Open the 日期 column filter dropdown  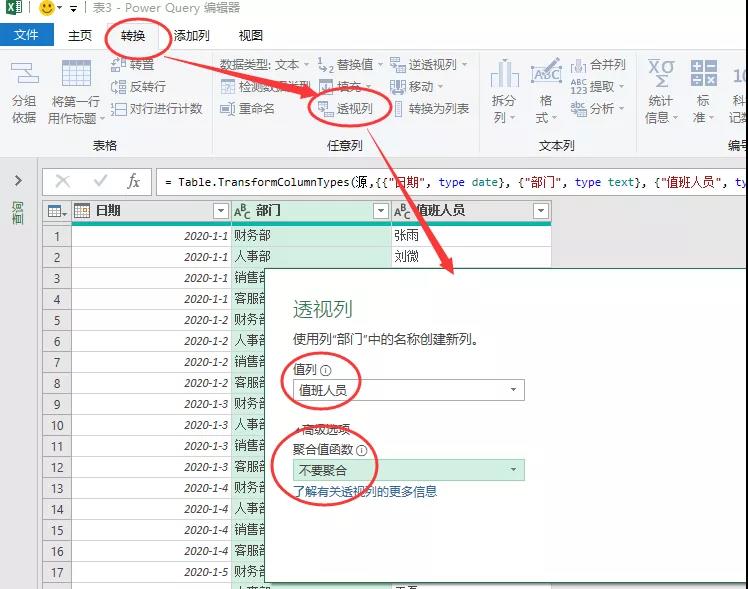220,211
